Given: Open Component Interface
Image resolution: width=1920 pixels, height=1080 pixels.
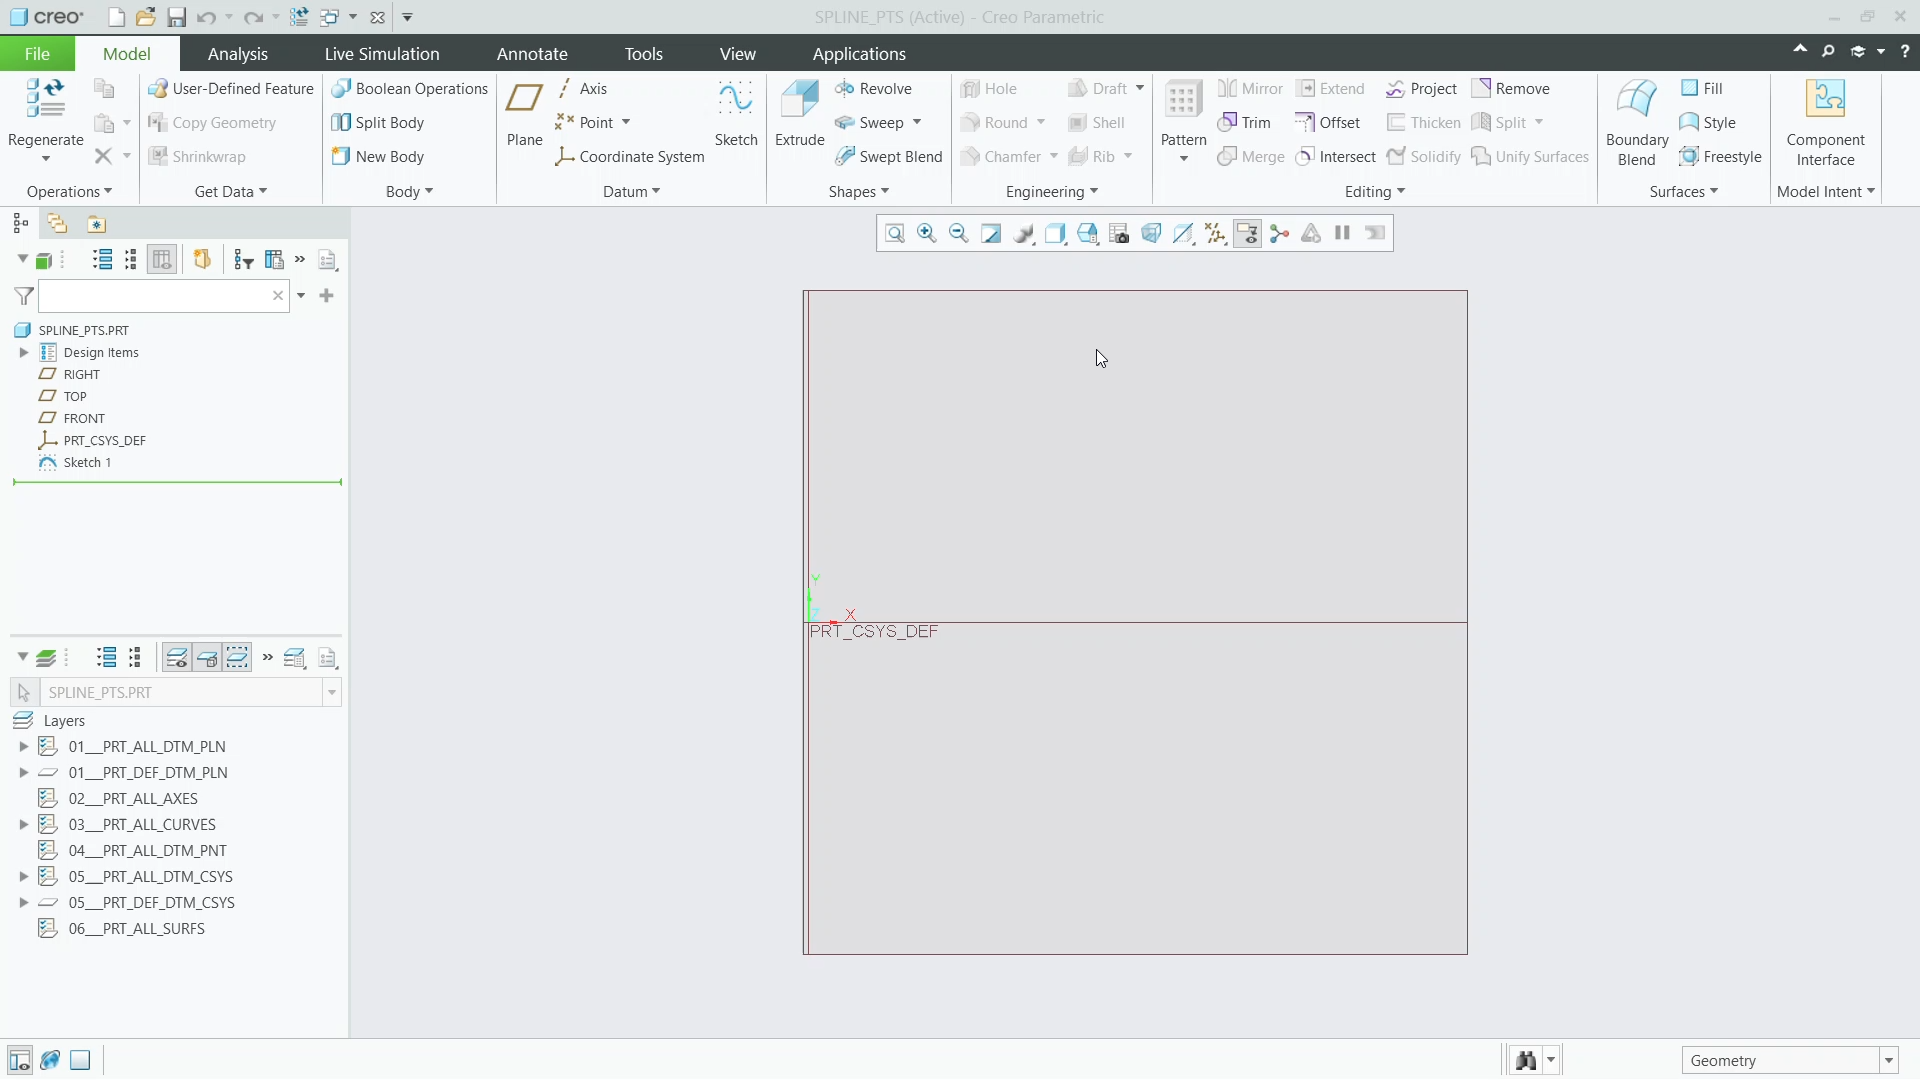Looking at the screenshot, I should 1825,122.
